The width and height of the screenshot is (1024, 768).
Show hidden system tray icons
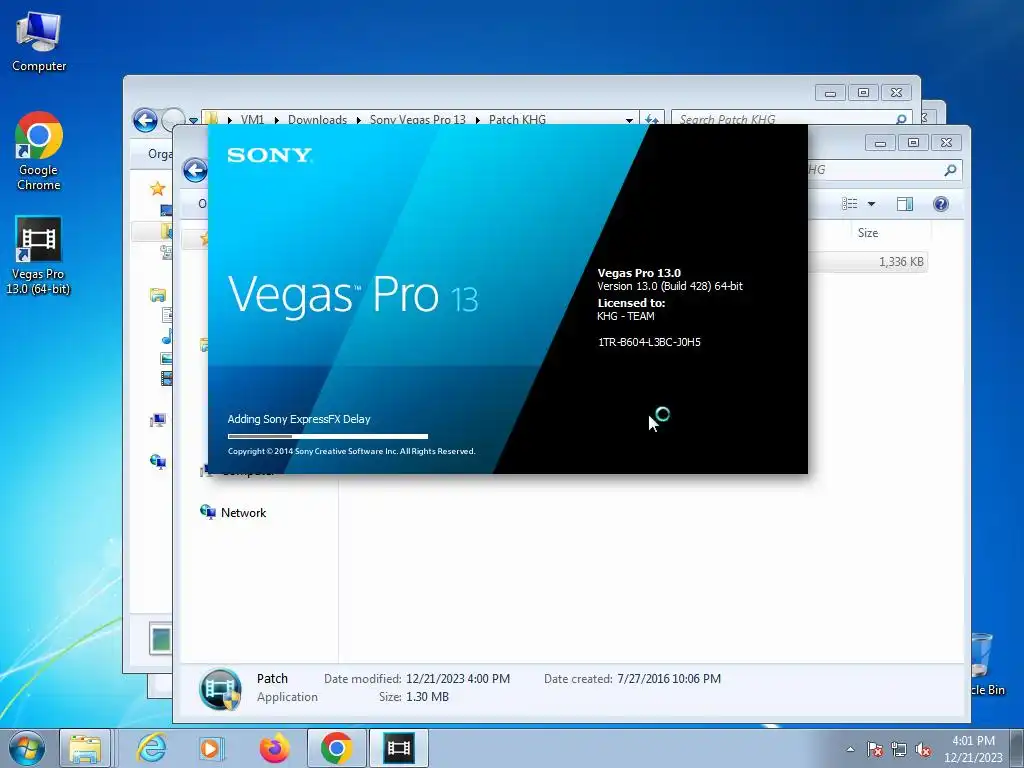[x=850, y=750]
